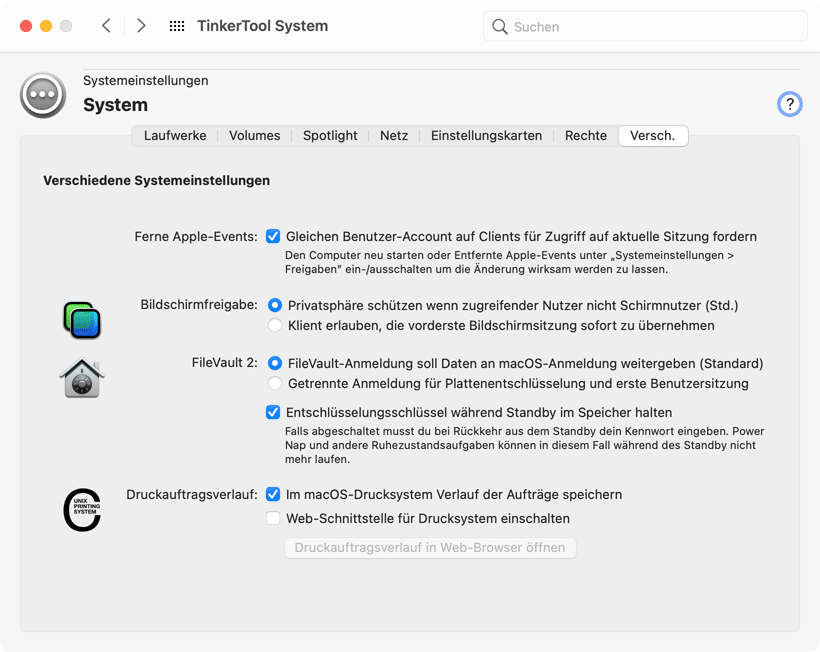Click the search magnifier icon

pyautogui.click(x=499, y=27)
